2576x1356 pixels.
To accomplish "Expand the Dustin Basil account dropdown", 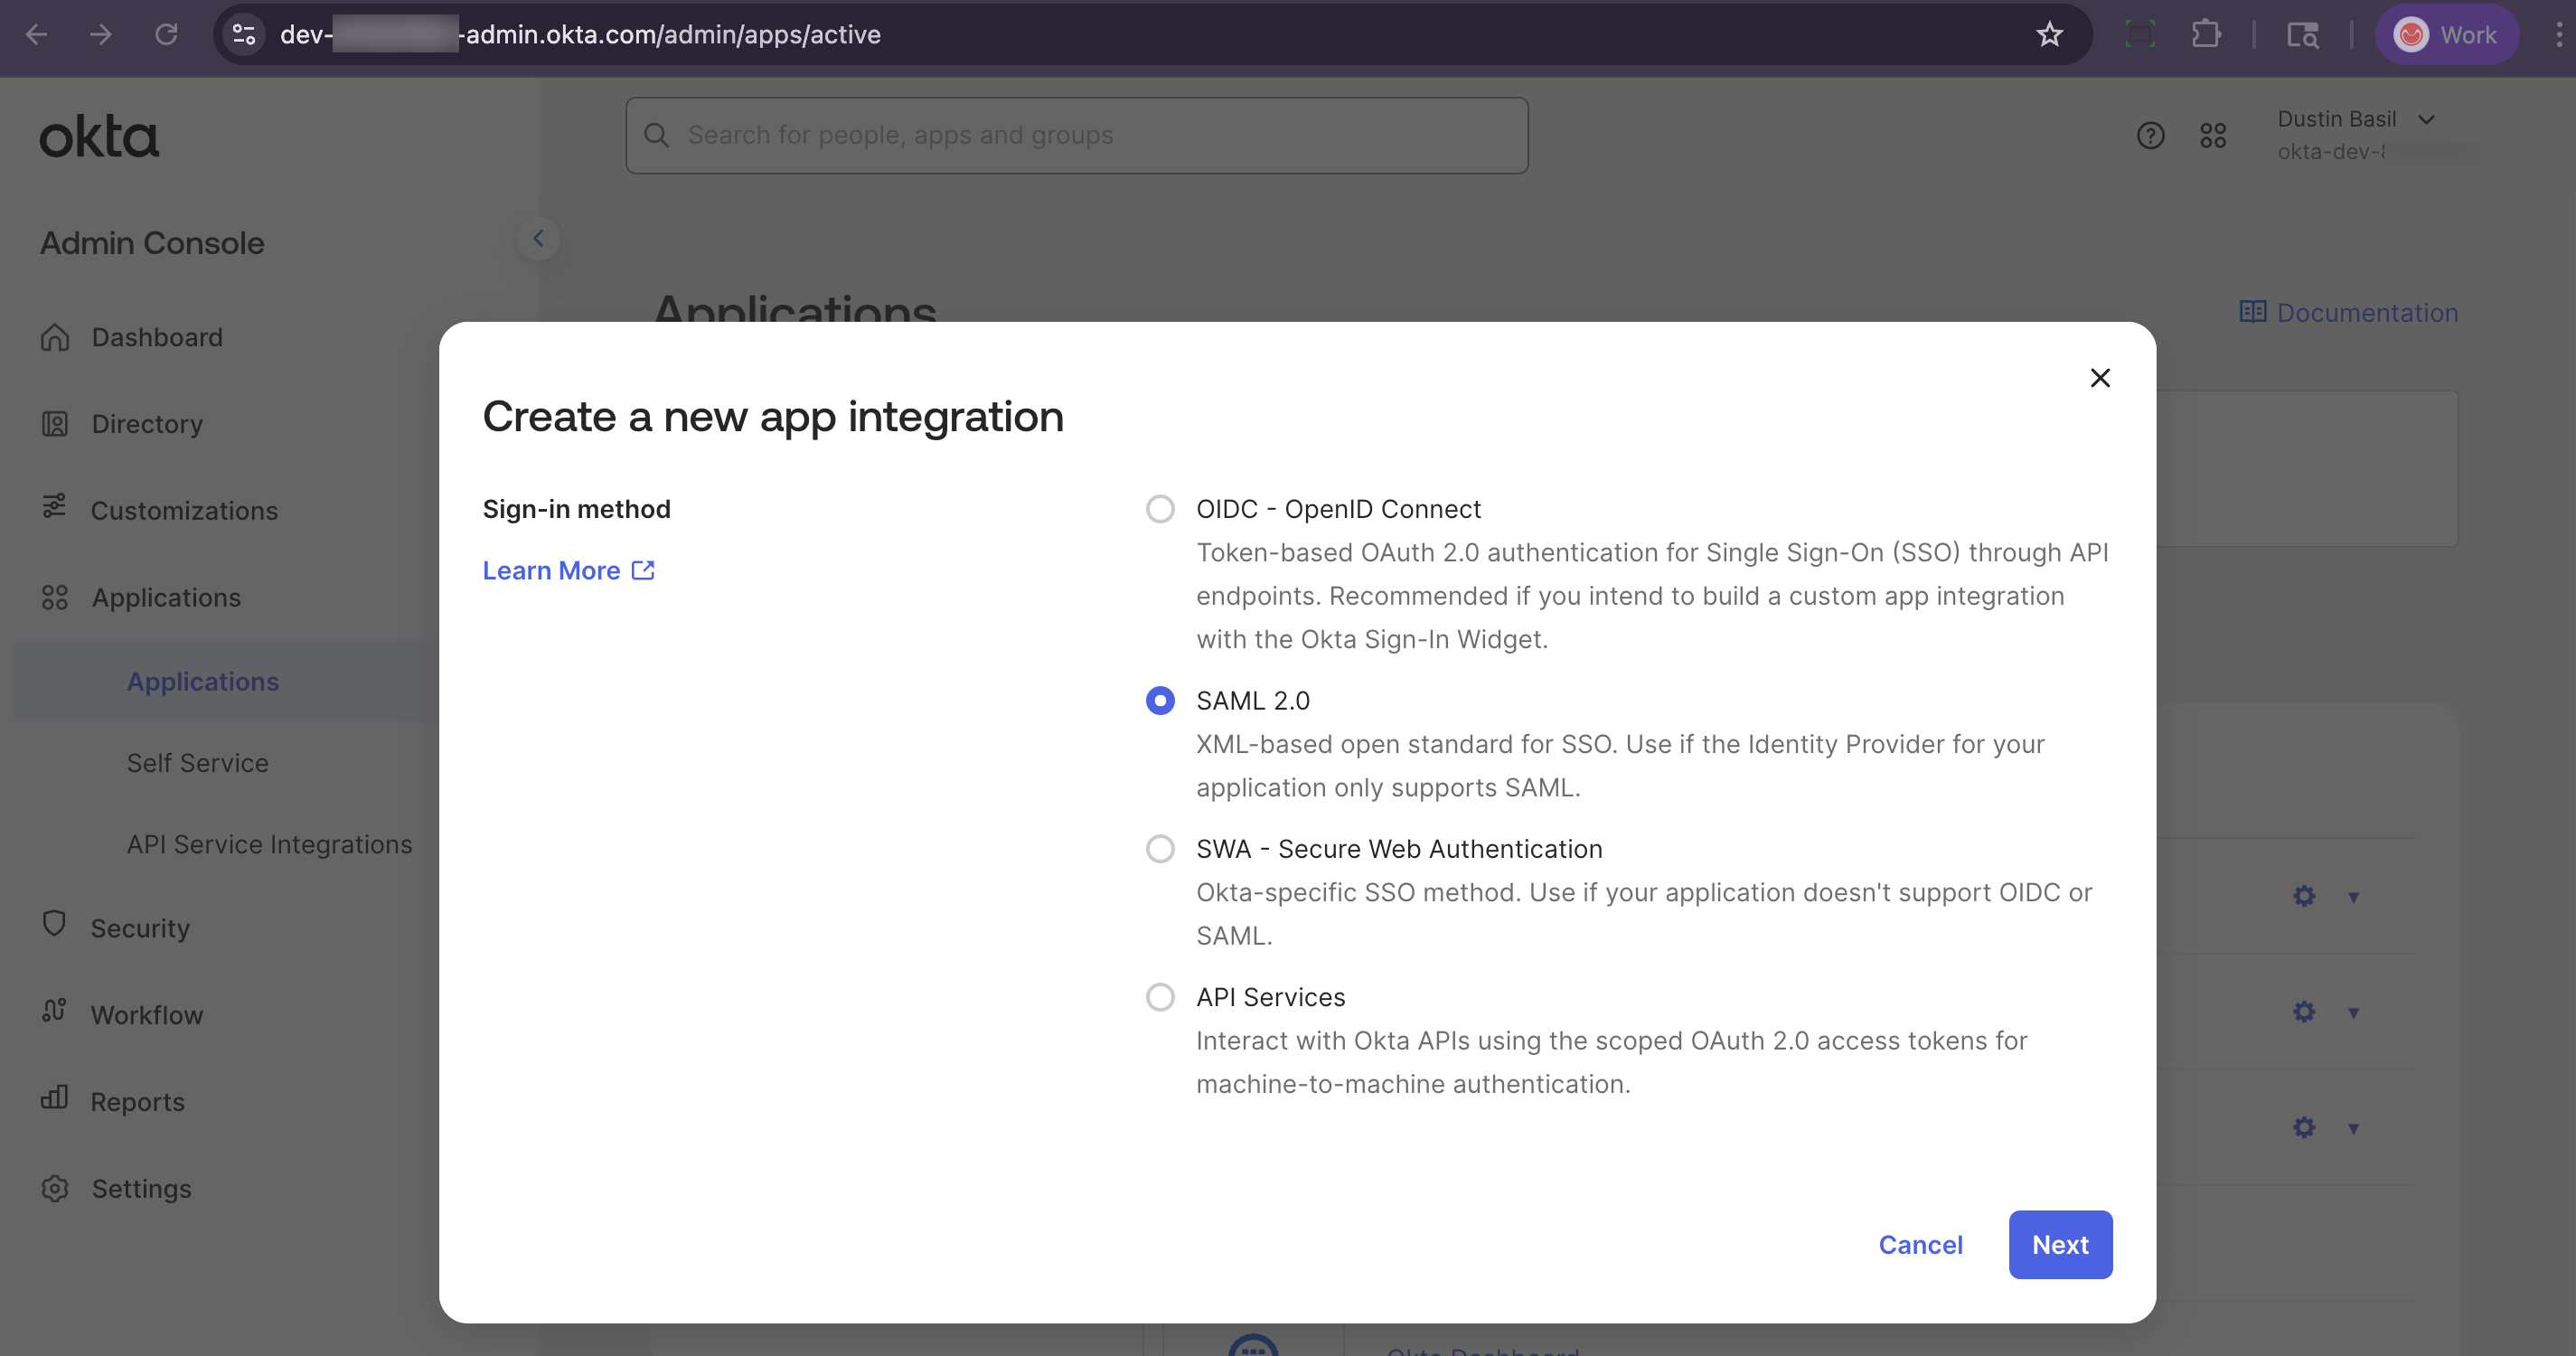I will click(x=2428, y=119).
